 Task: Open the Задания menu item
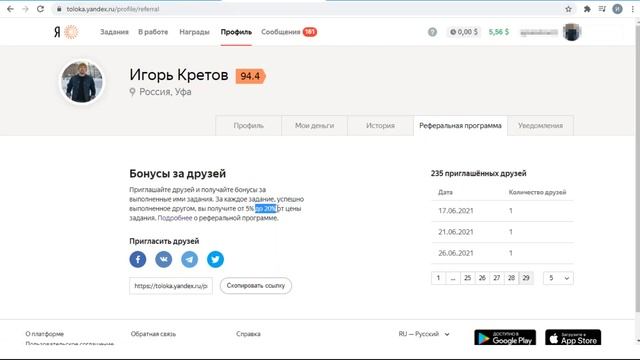click(x=114, y=32)
